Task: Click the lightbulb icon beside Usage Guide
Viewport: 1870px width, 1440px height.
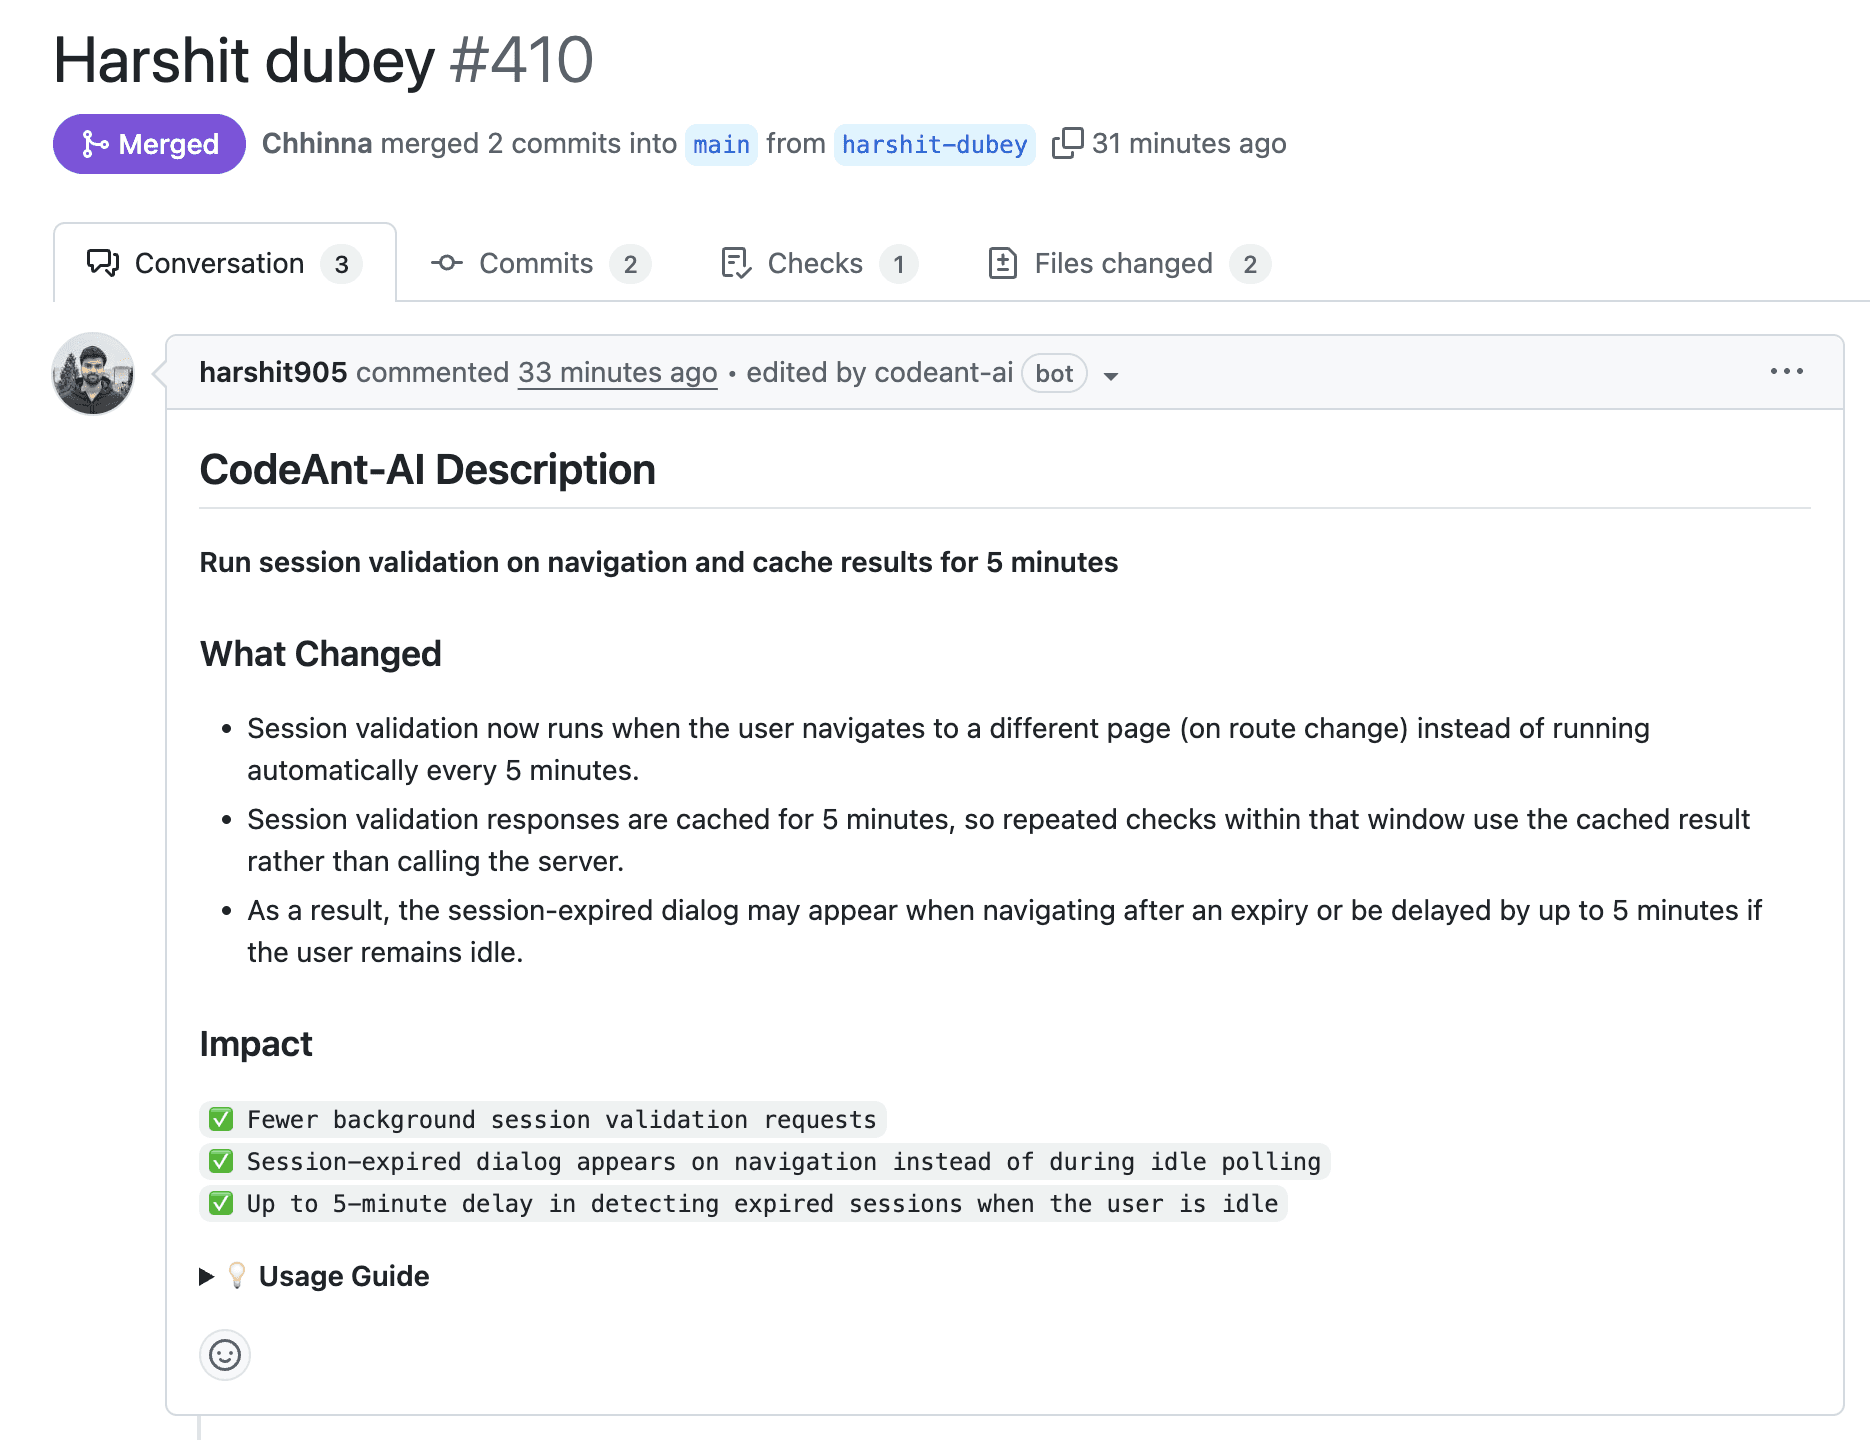Action: pyautogui.click(x=237, y=1275)
